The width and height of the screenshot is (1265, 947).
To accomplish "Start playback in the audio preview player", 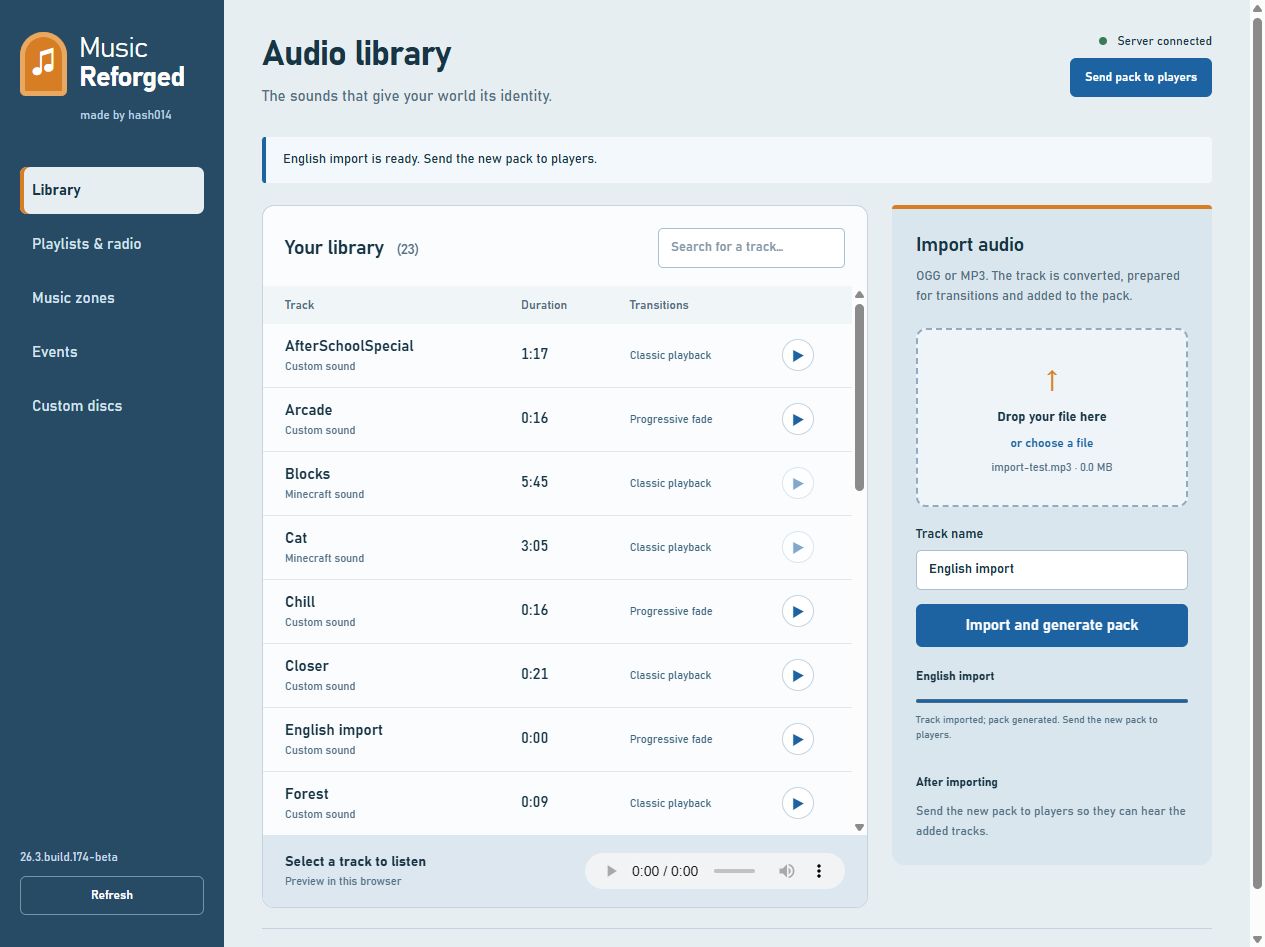I will [x=612, y=871].
